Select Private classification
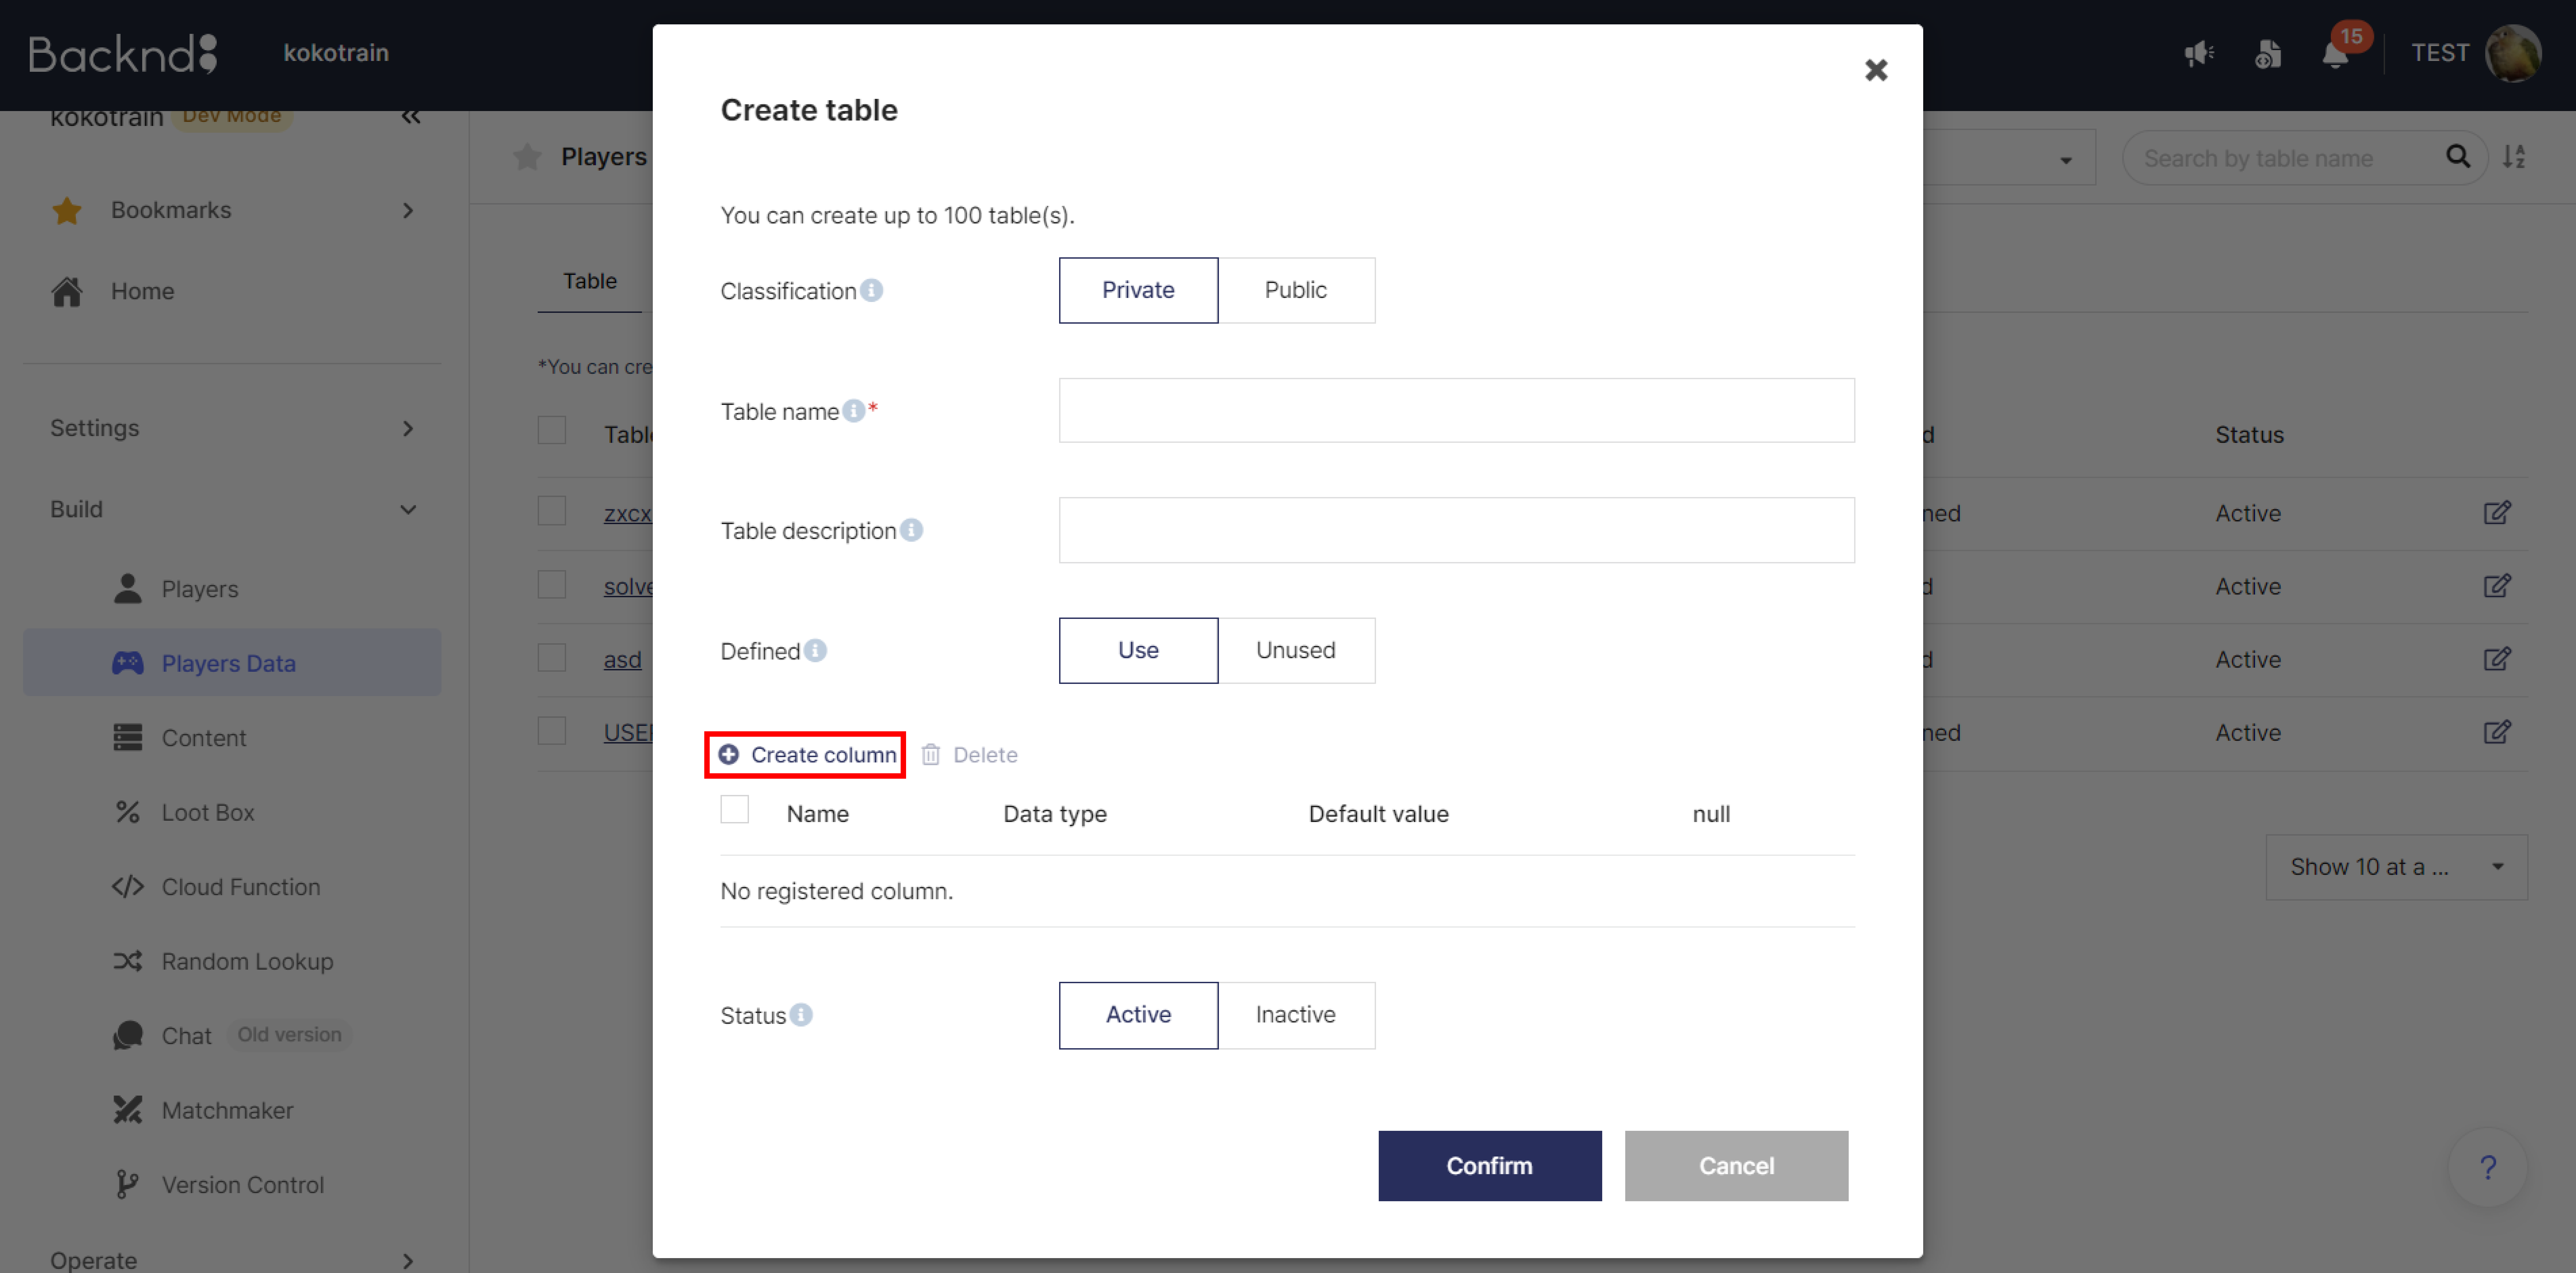This screenshot has width=2576, height=1273. click(x=1138, y=290)
